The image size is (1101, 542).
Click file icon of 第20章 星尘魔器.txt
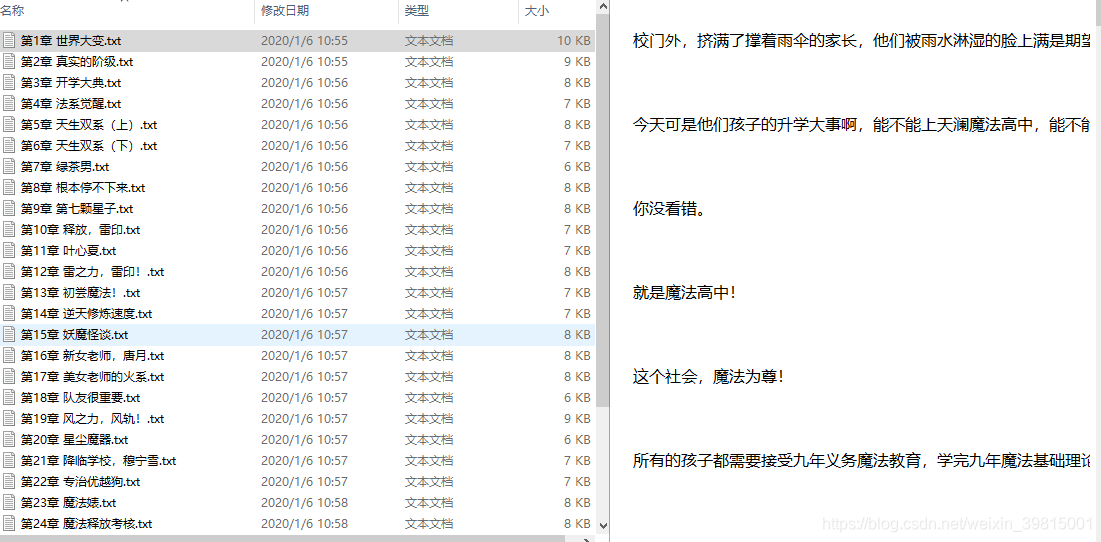pos(8,440)
